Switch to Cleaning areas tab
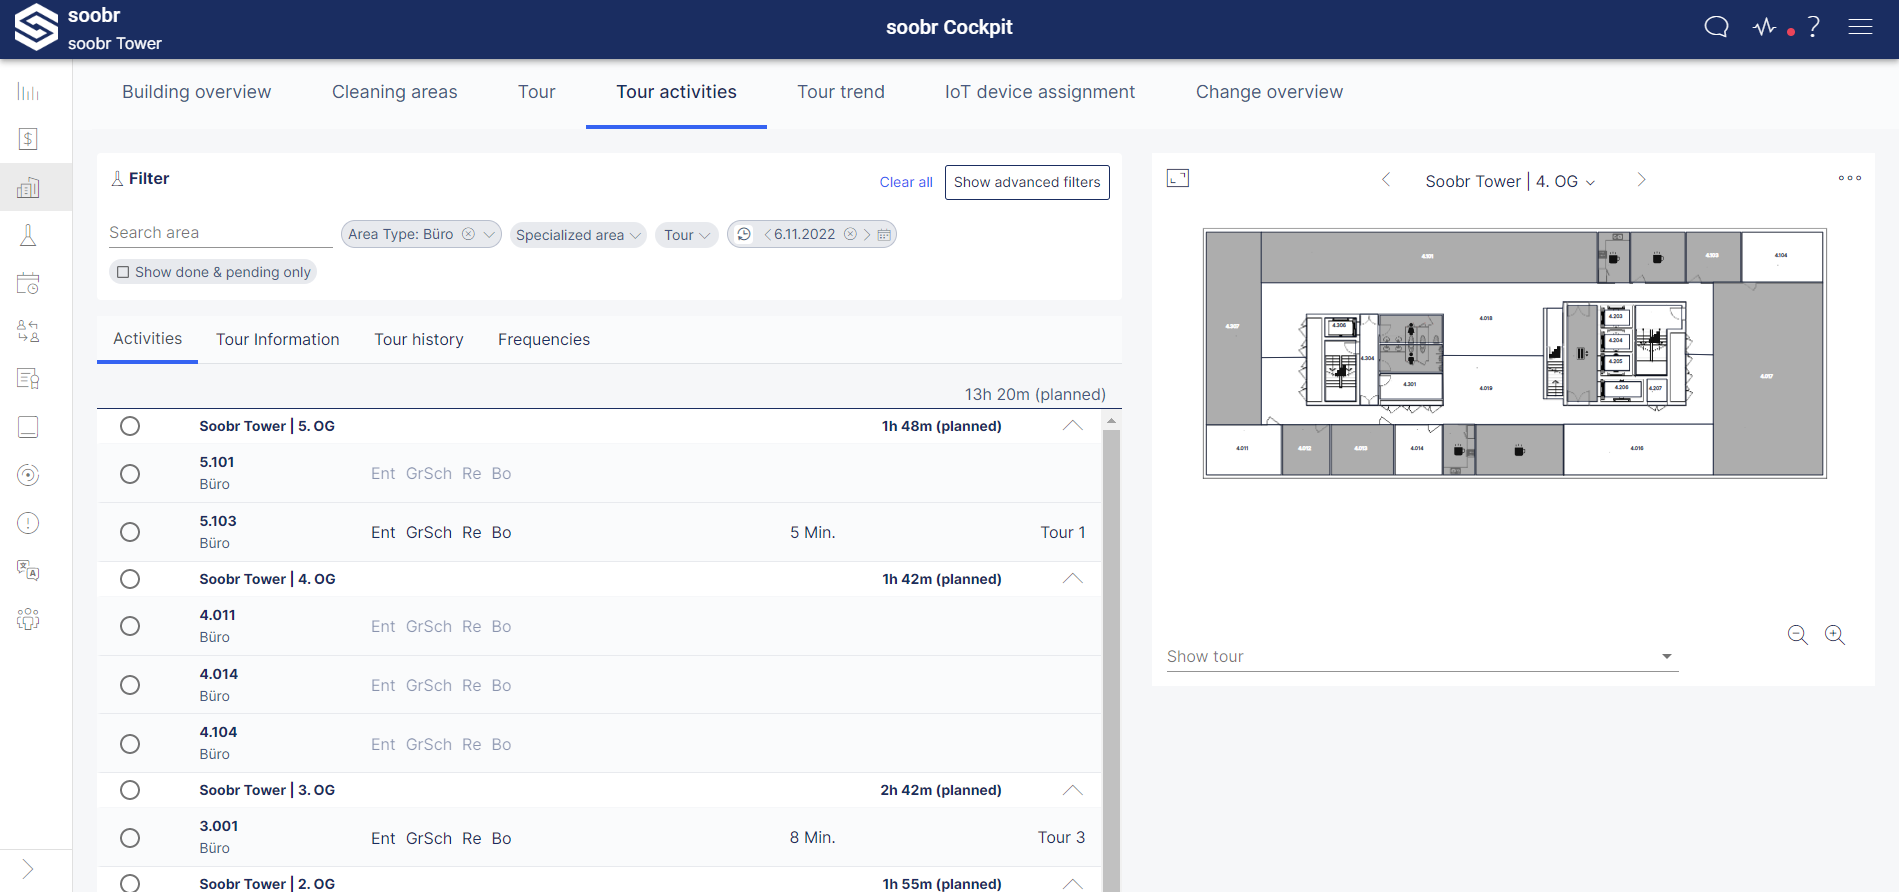 pos(394,92)
